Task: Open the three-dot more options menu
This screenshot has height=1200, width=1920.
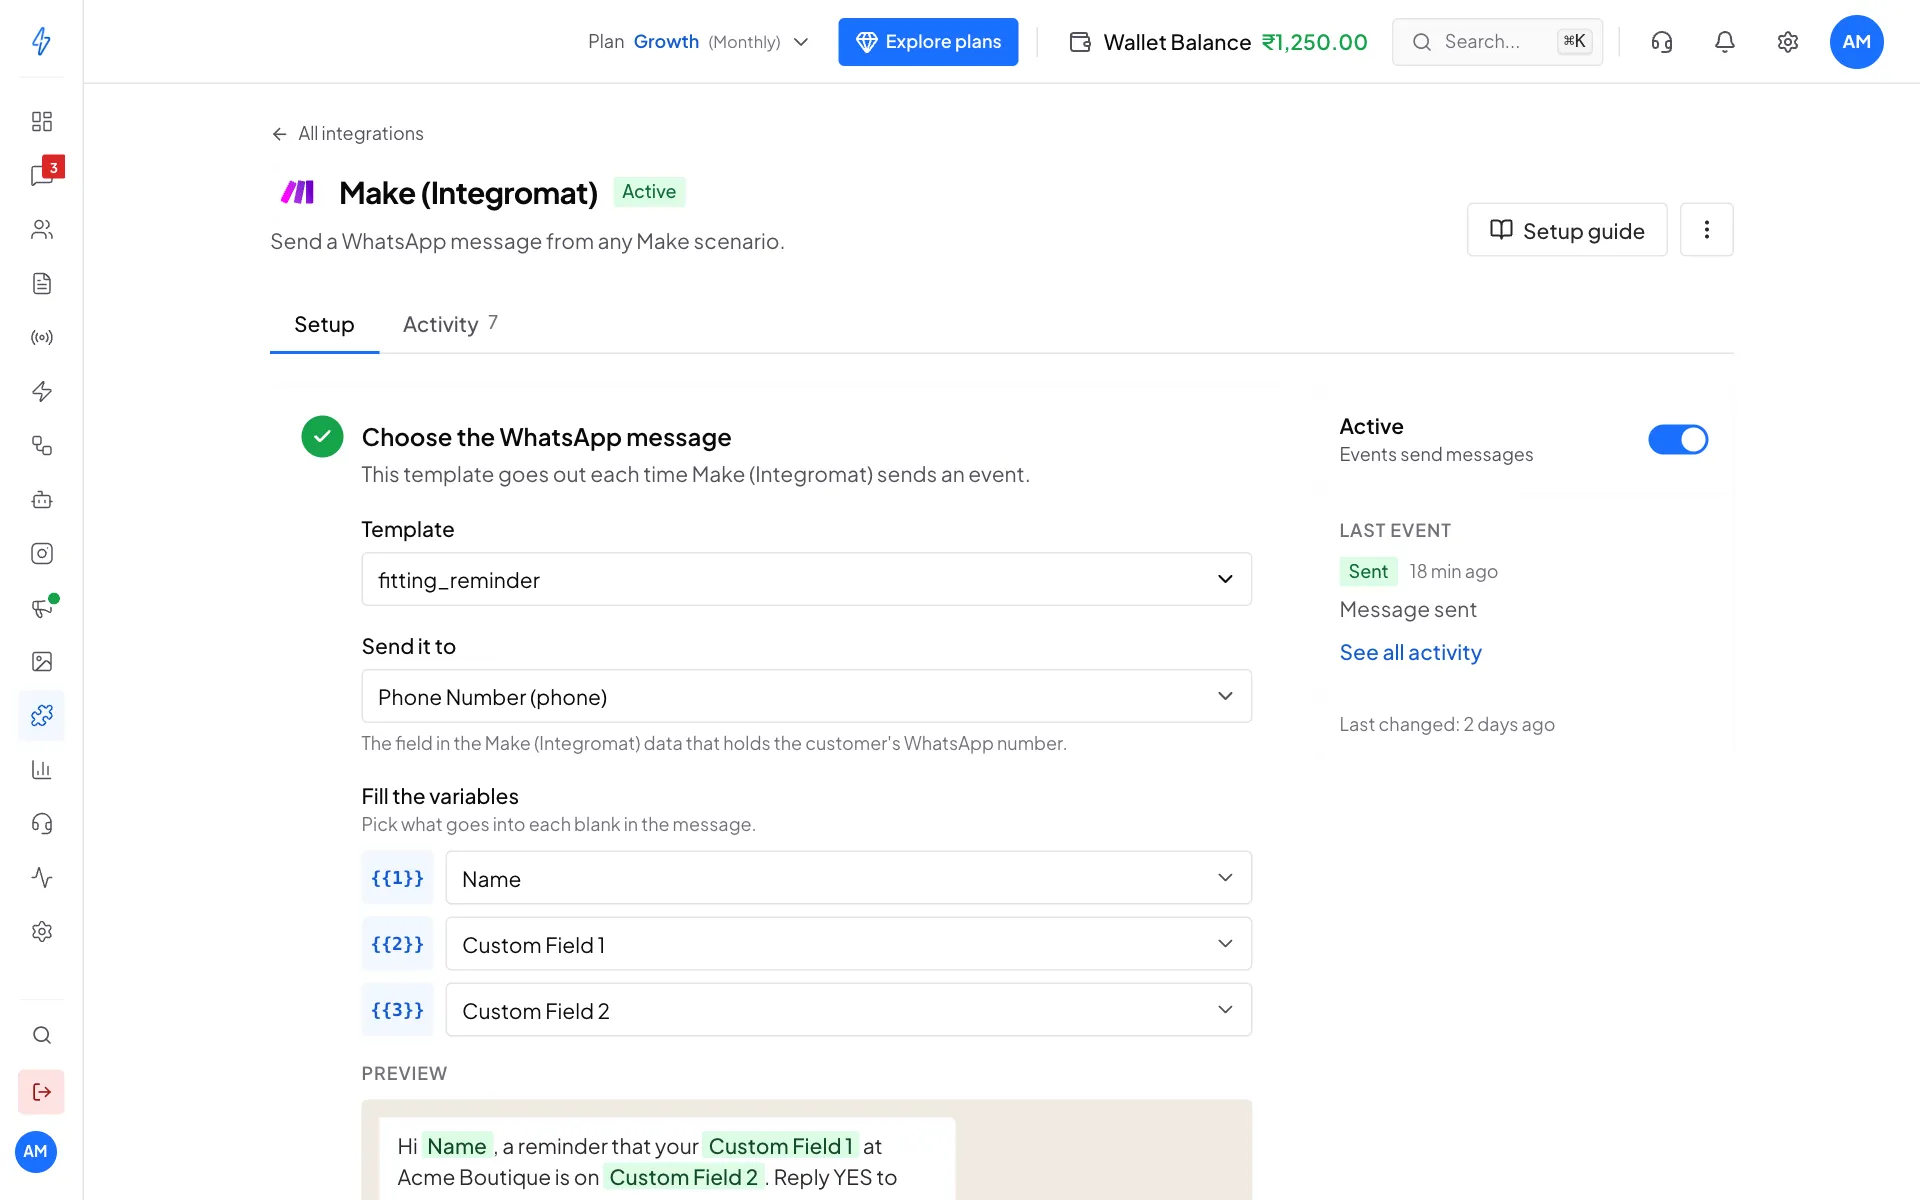Action: click(1706, 231)
